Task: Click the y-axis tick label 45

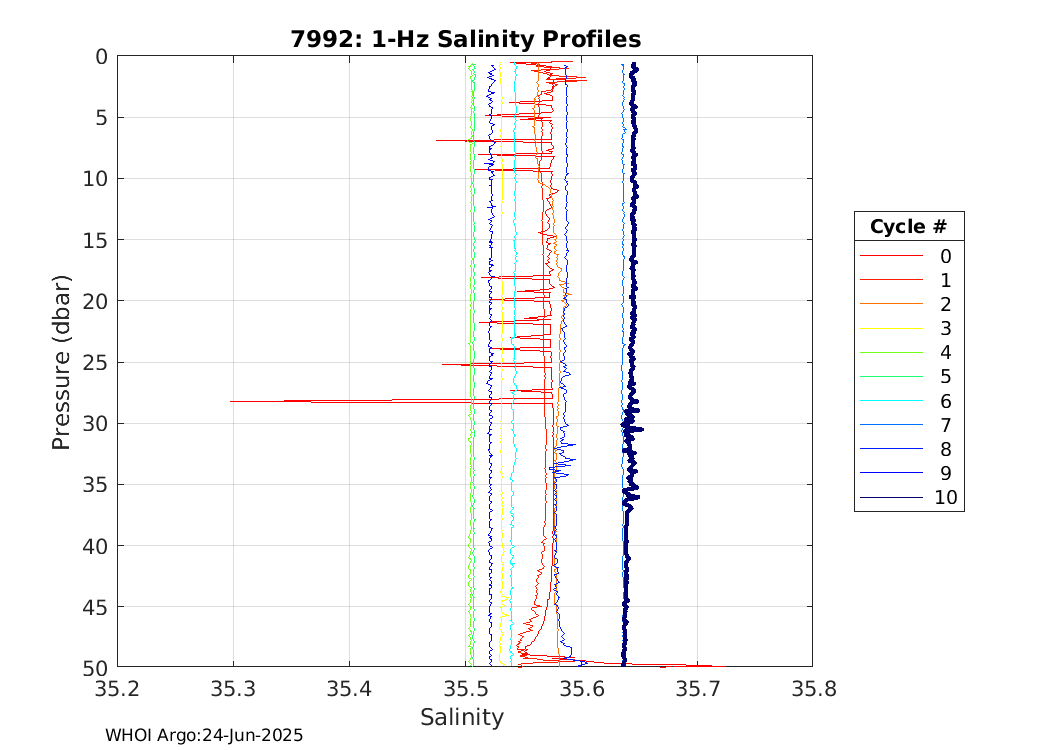Action: [x=95, y=607]
